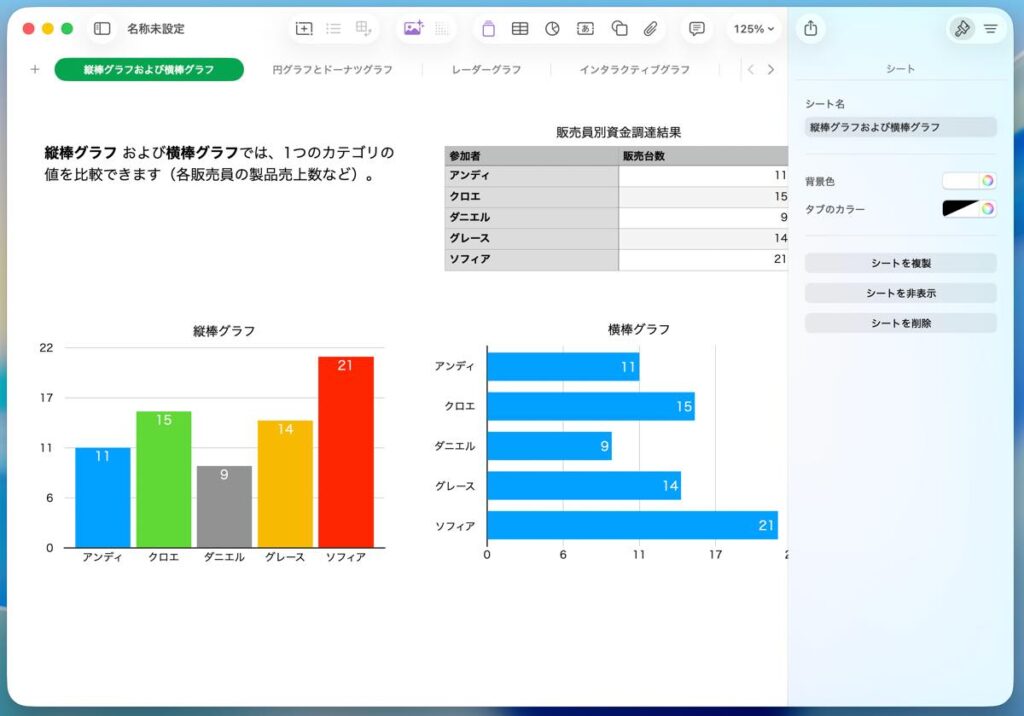
Task: Insert a text box using the あ icon
Action: (x=585, y=29)
